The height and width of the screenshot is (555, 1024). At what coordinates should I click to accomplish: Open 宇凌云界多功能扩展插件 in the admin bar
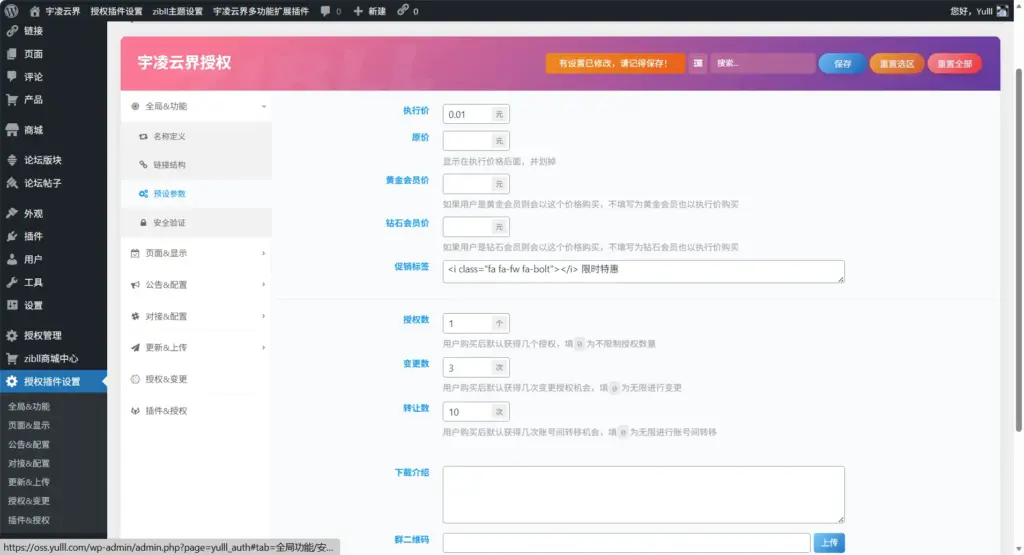[x=261, y=11]
